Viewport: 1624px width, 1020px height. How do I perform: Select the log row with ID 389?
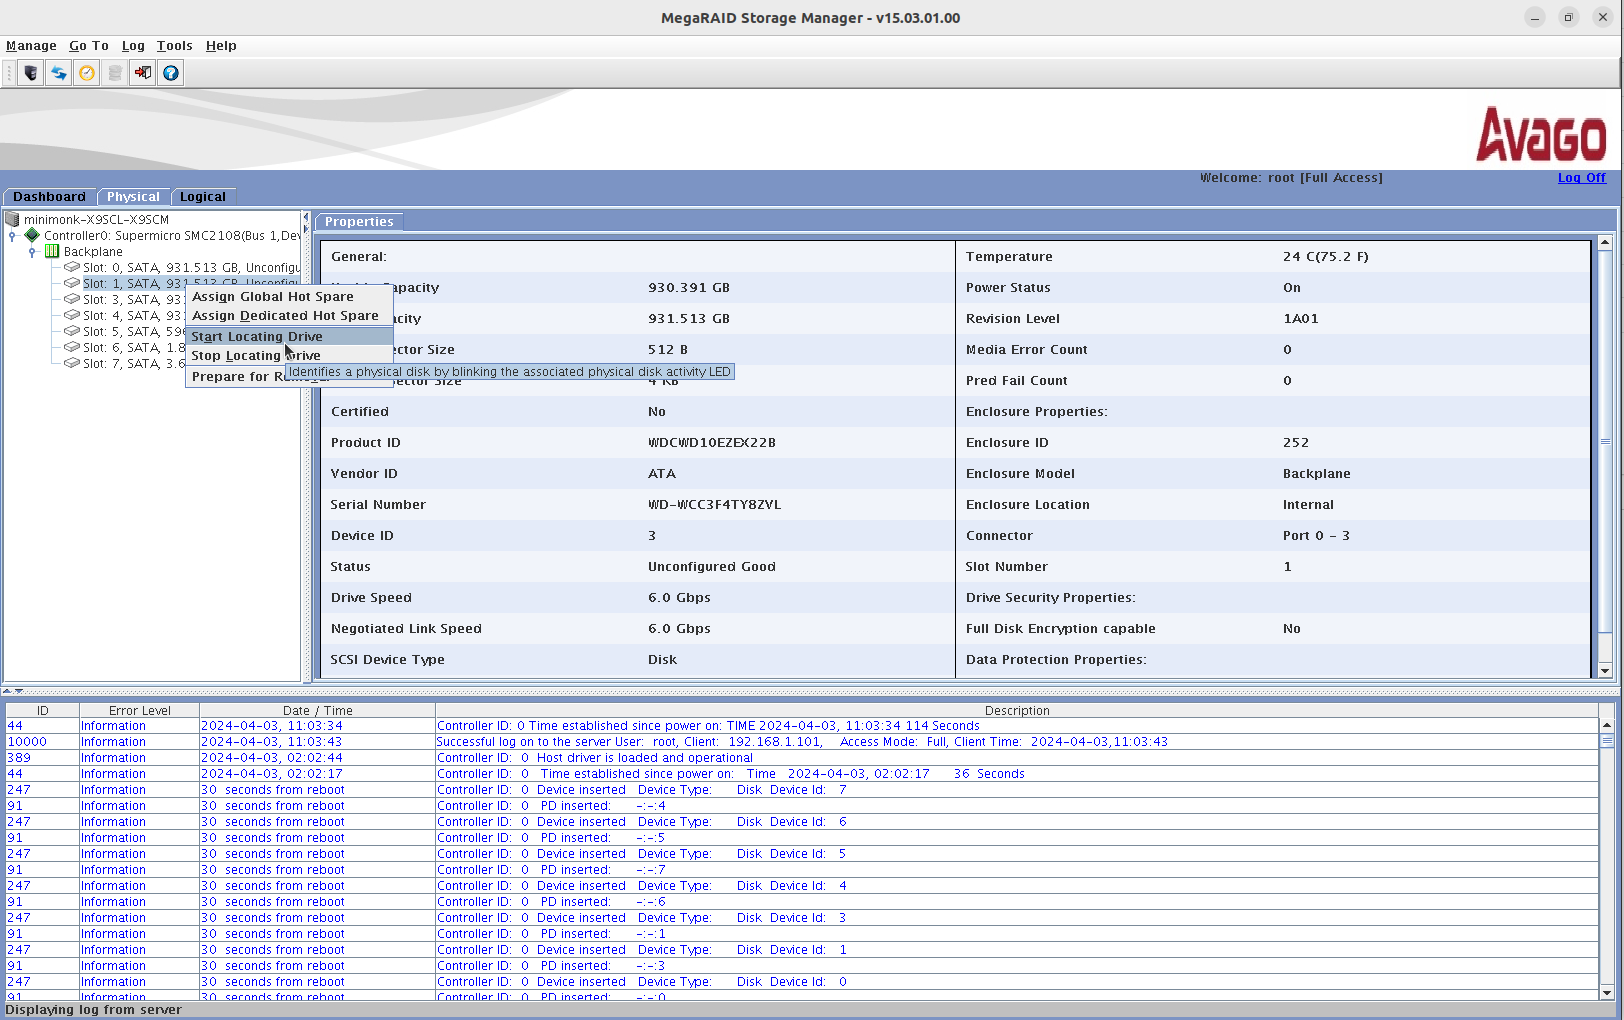[802, 758]
